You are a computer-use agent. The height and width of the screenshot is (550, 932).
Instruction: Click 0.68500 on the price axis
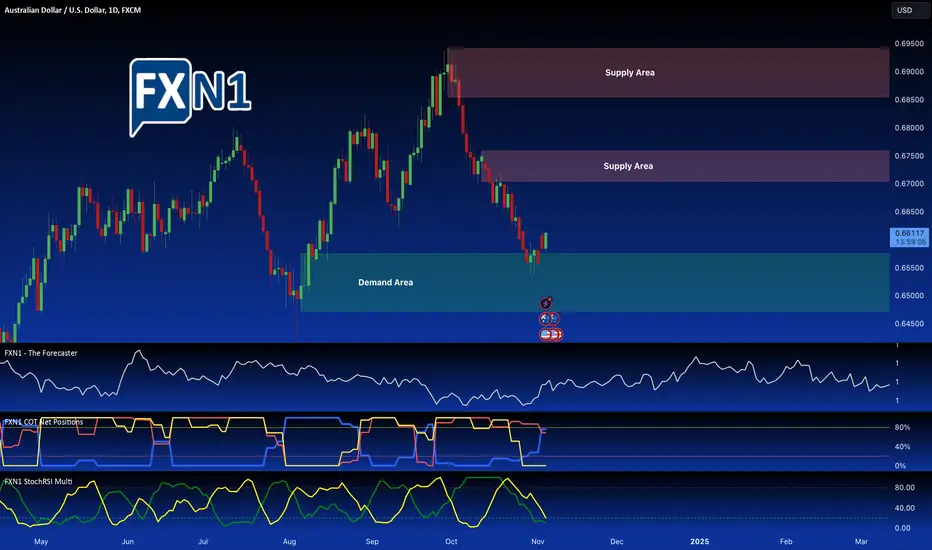909,100
